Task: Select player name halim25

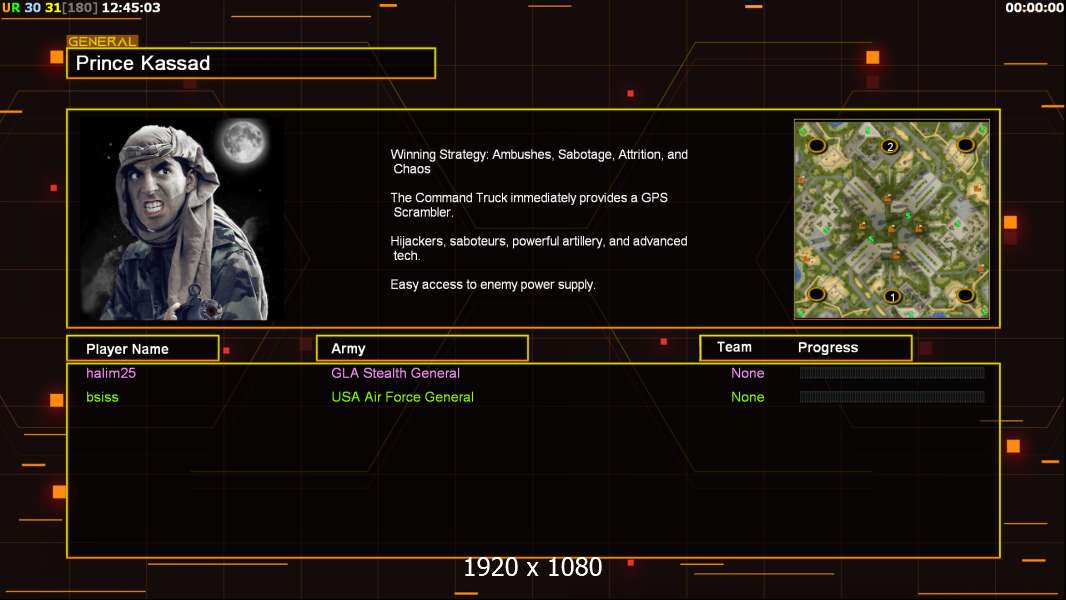Action: 111,373
